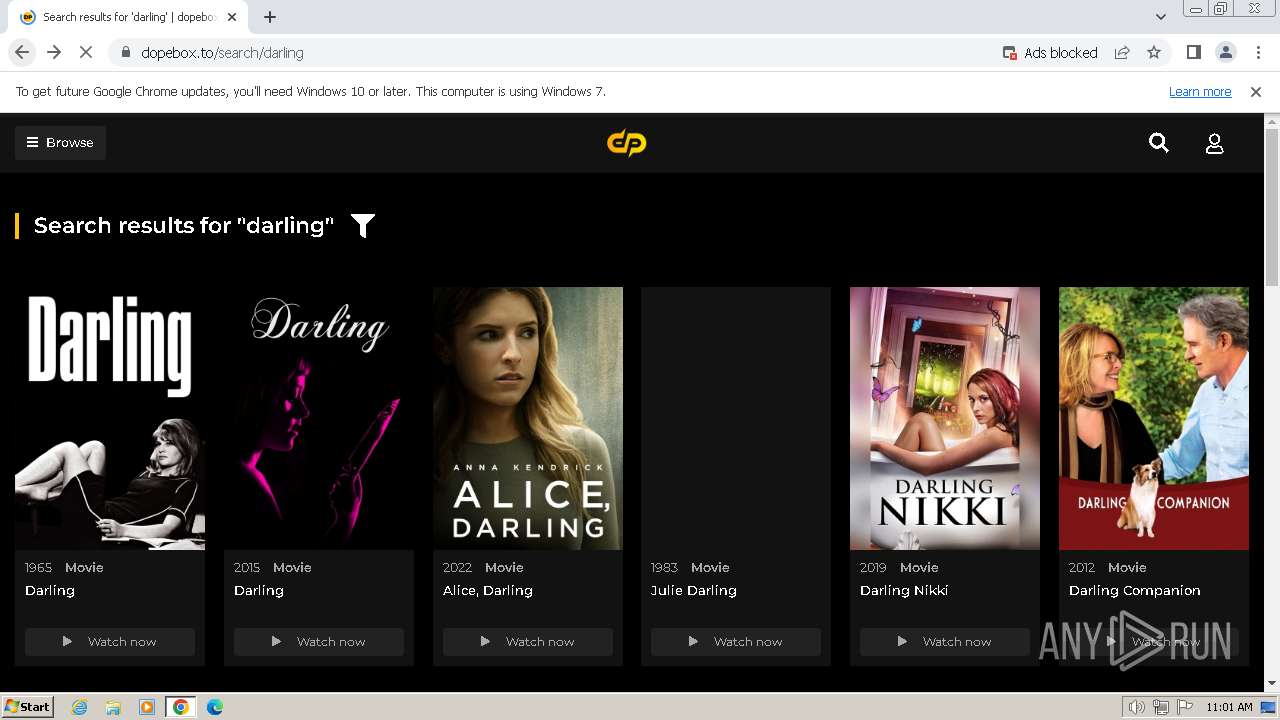Click the taskbar clock 11:01 AM
The image size is (1280, 720).
click(x=1229, y=707)
